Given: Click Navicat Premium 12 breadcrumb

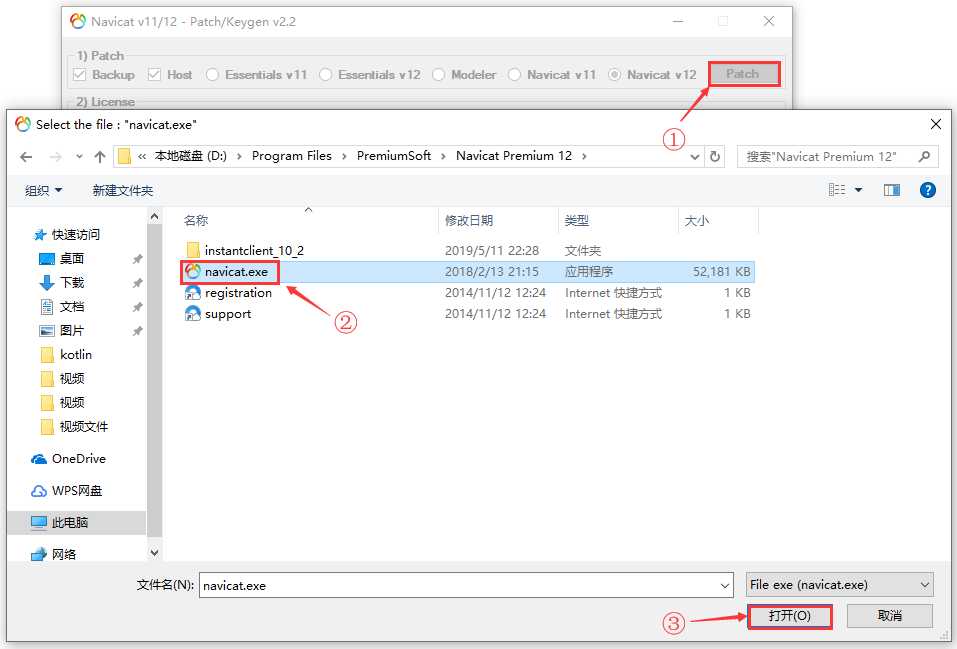Looking at the screenshot, I should pos(514,156).
